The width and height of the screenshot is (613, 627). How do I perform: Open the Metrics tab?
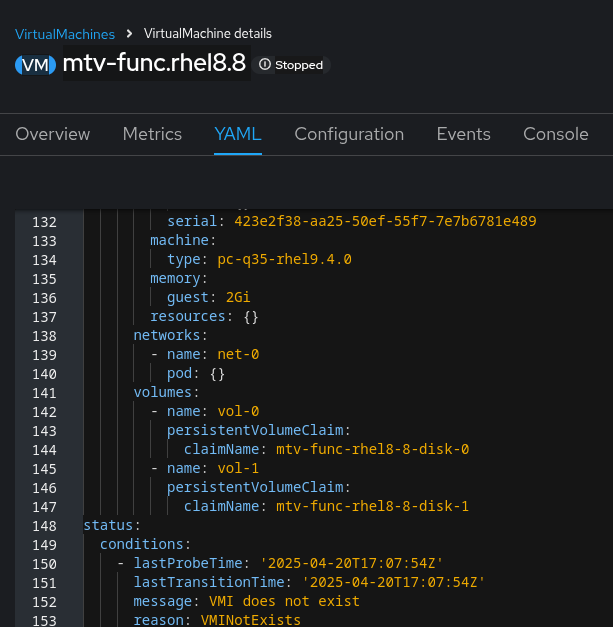tap(152, 134)
